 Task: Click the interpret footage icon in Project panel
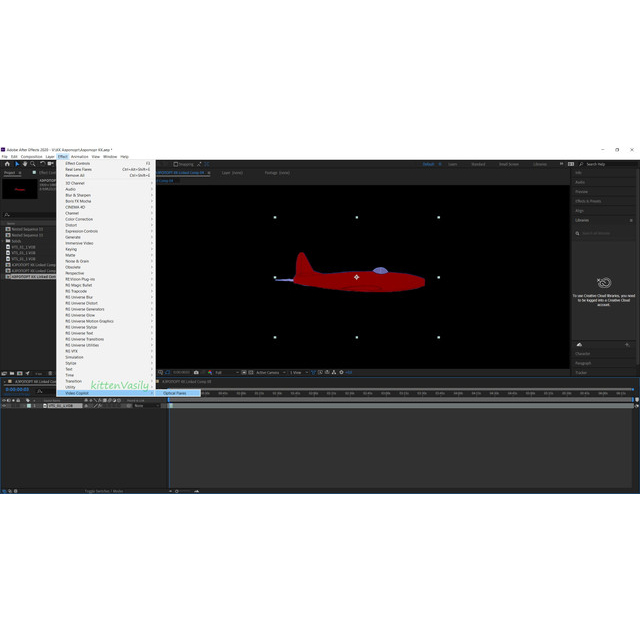click(4, 373)
